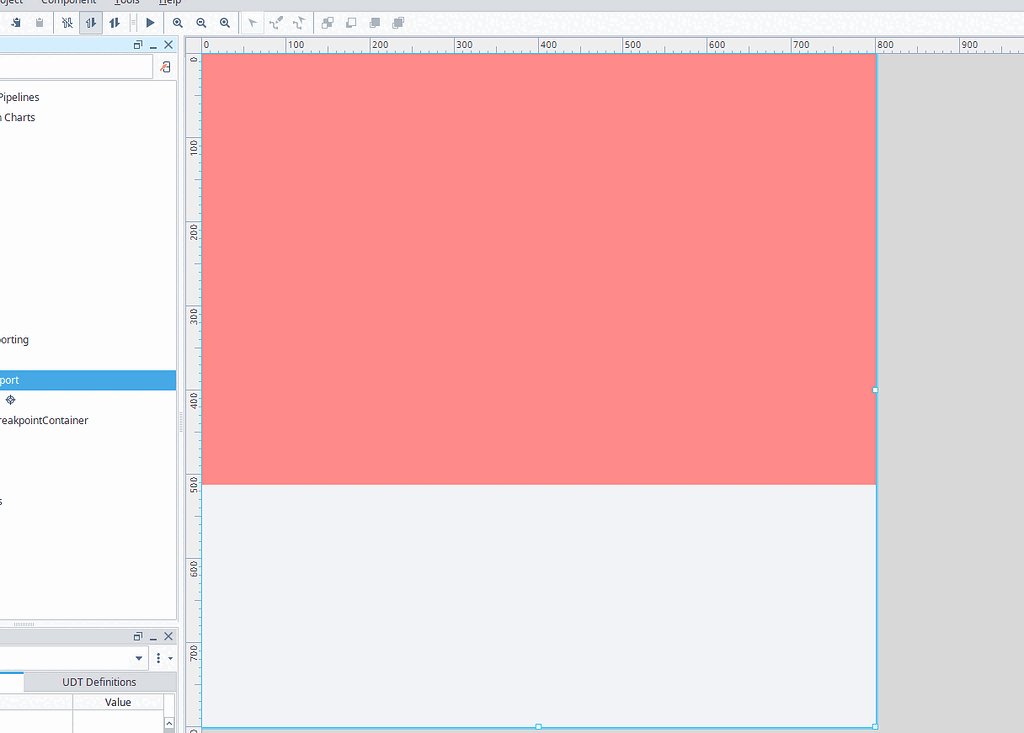Open the dropdown beside the kebab menu
Screen dimensions: 1024x733
point(170,658)
